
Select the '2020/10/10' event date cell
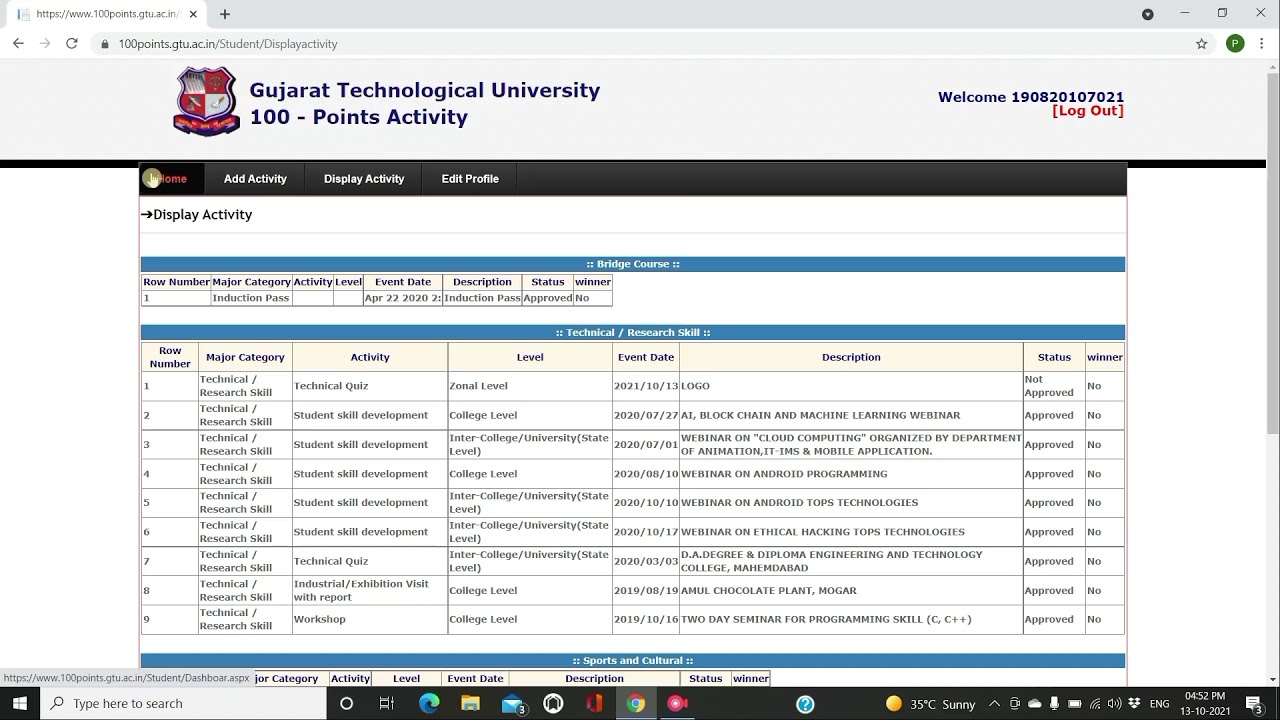tap(646, 503)
